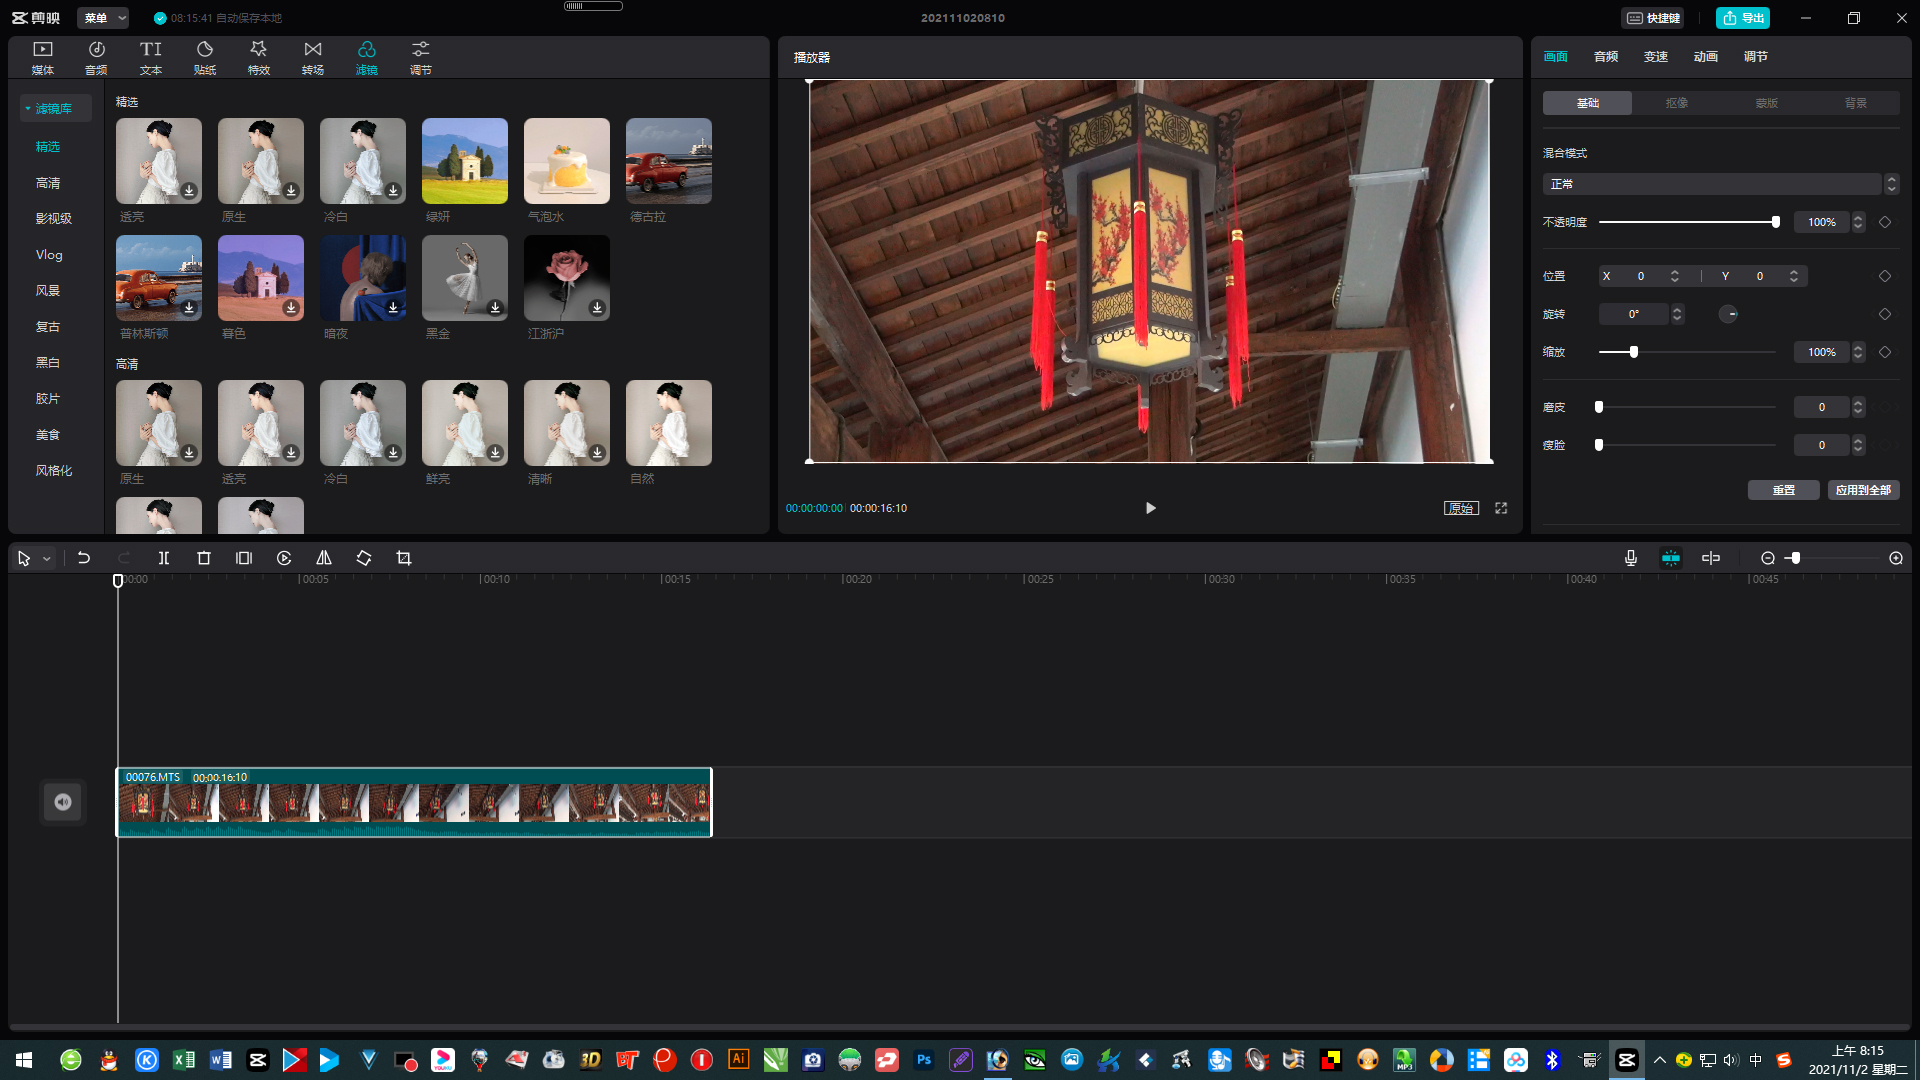Select the 蒙版 sub-tab
The image size is (1920, 1080).
click(1767, 103)
